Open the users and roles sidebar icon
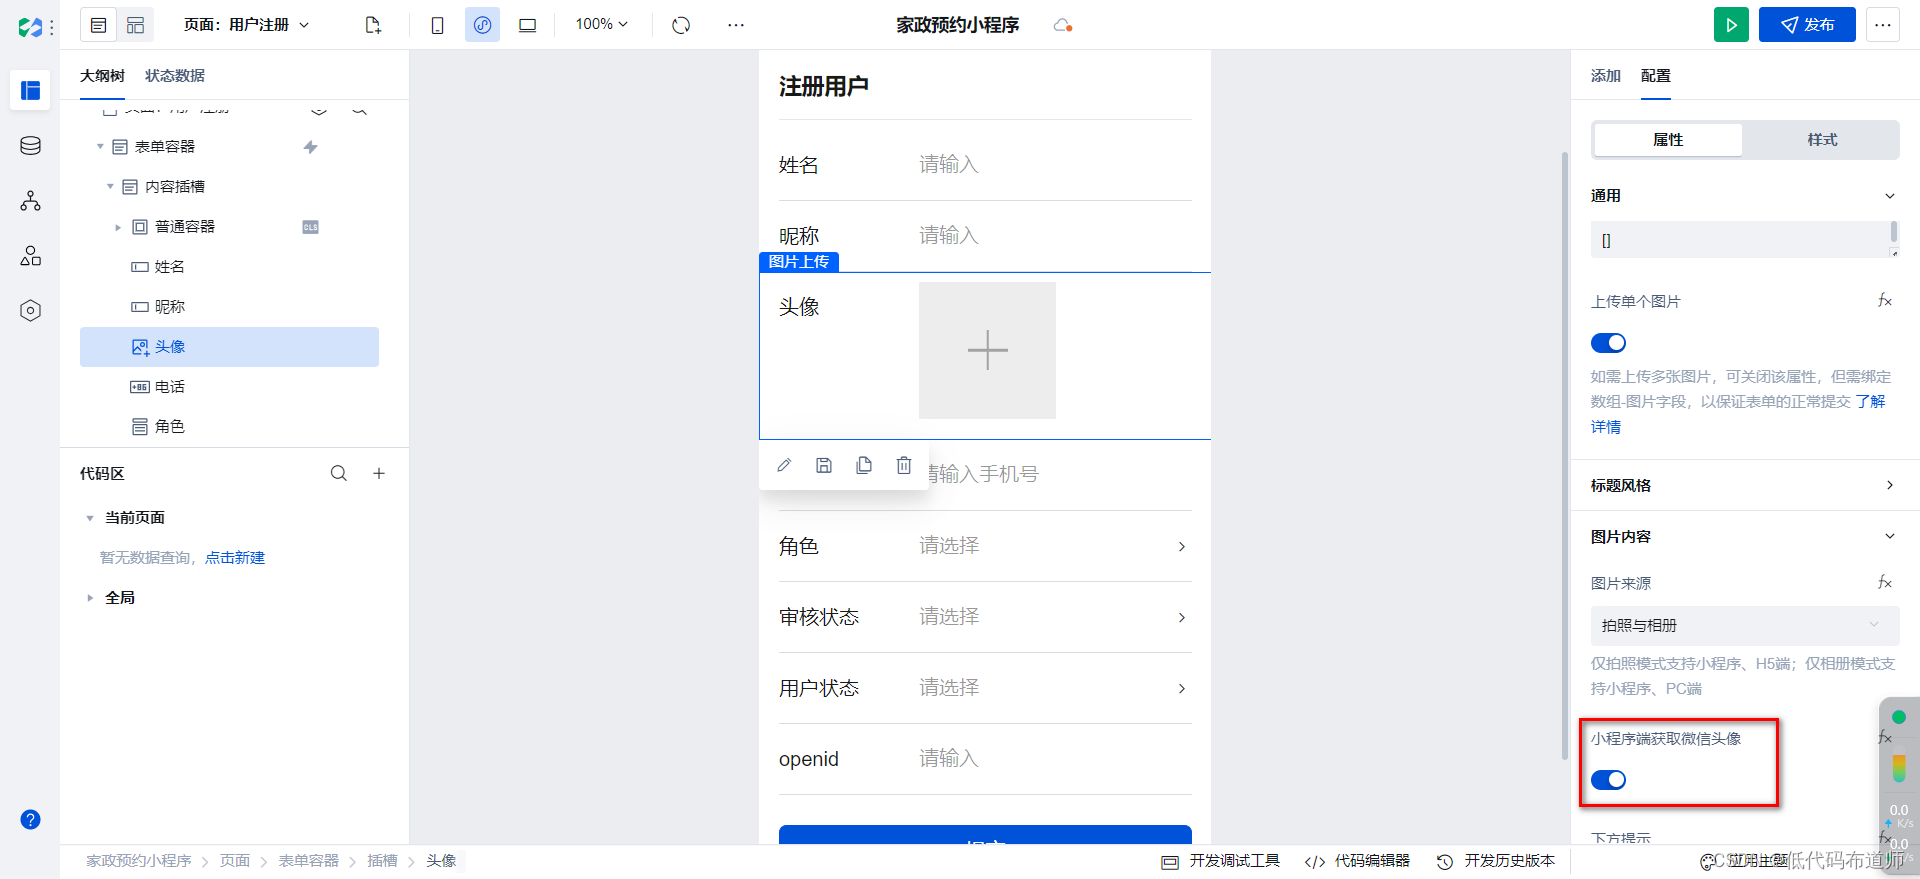The image size is (1920, 879). (30, 256)
